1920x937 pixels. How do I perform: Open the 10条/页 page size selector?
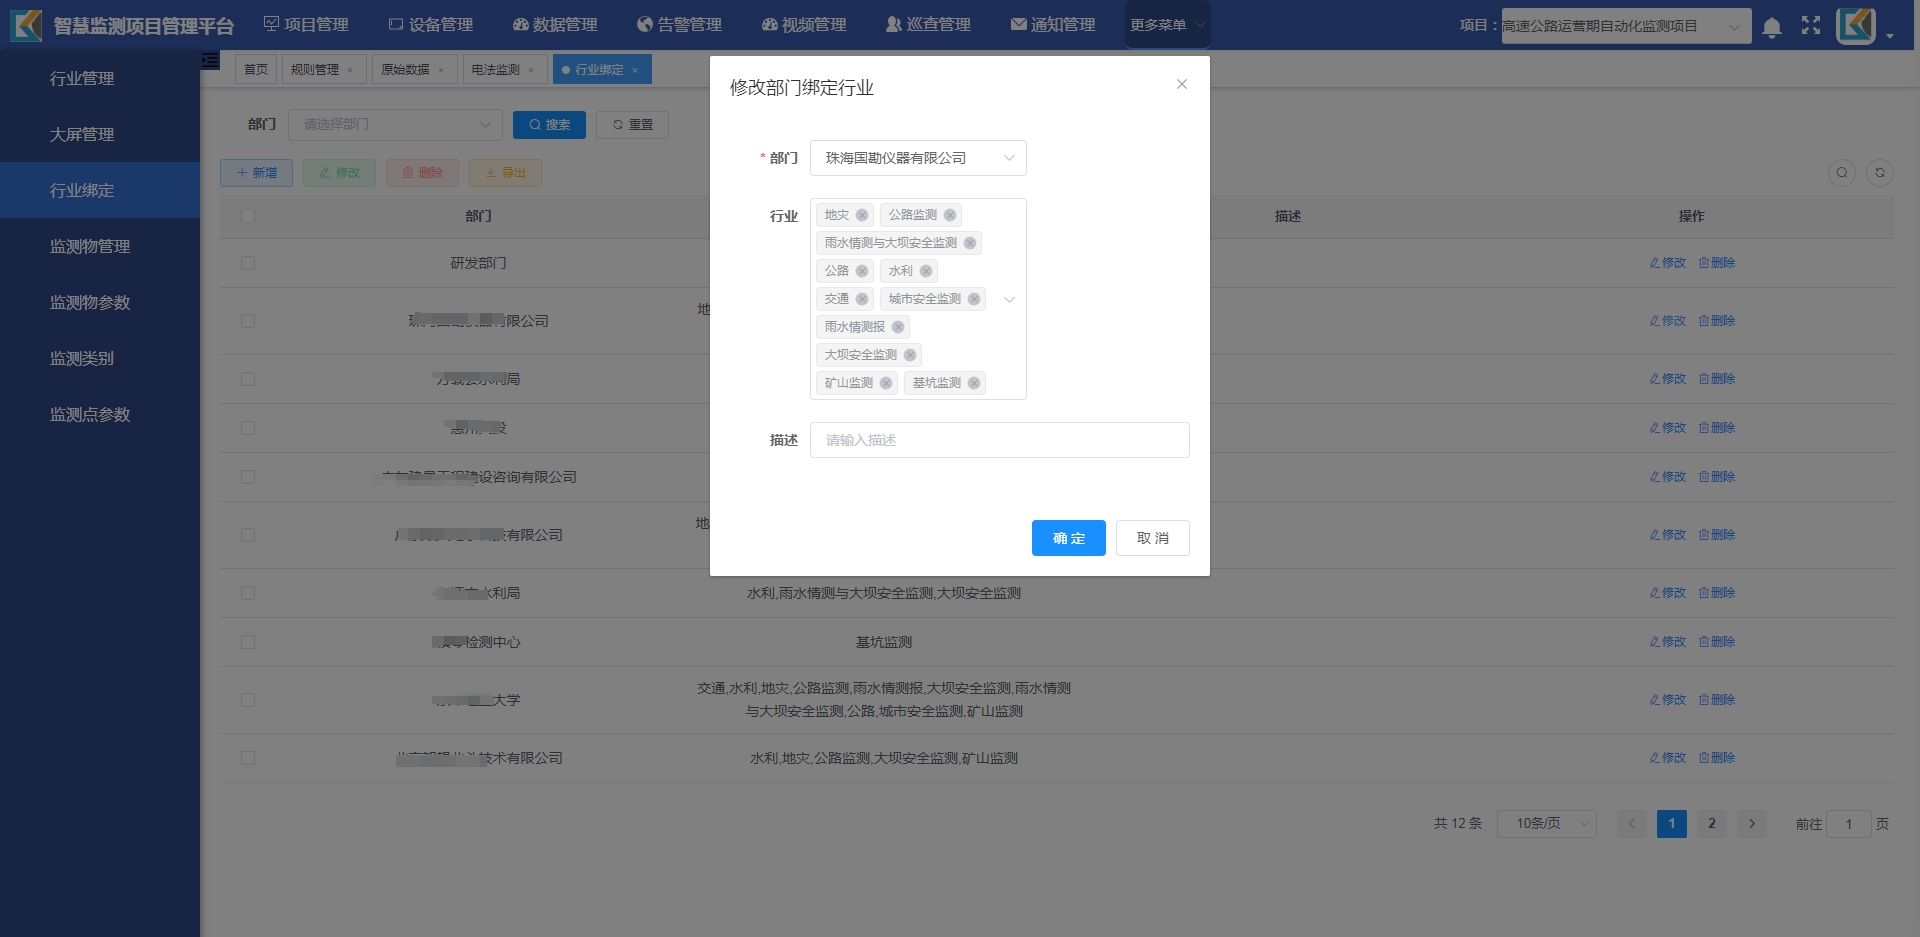point(1546,824)
